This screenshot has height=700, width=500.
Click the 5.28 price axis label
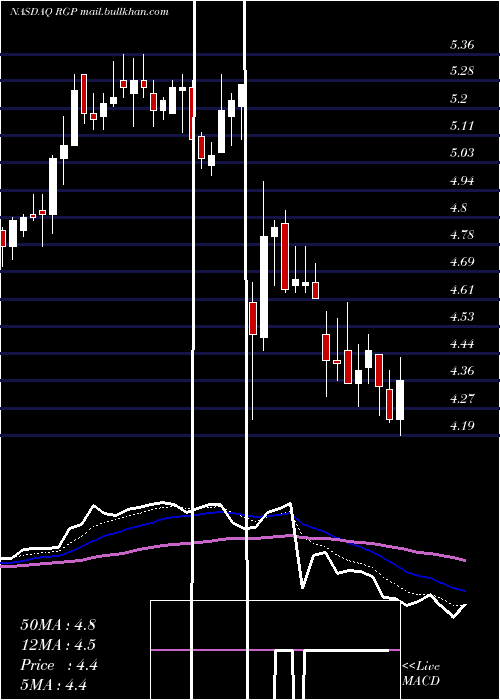[x=462, y=71]
